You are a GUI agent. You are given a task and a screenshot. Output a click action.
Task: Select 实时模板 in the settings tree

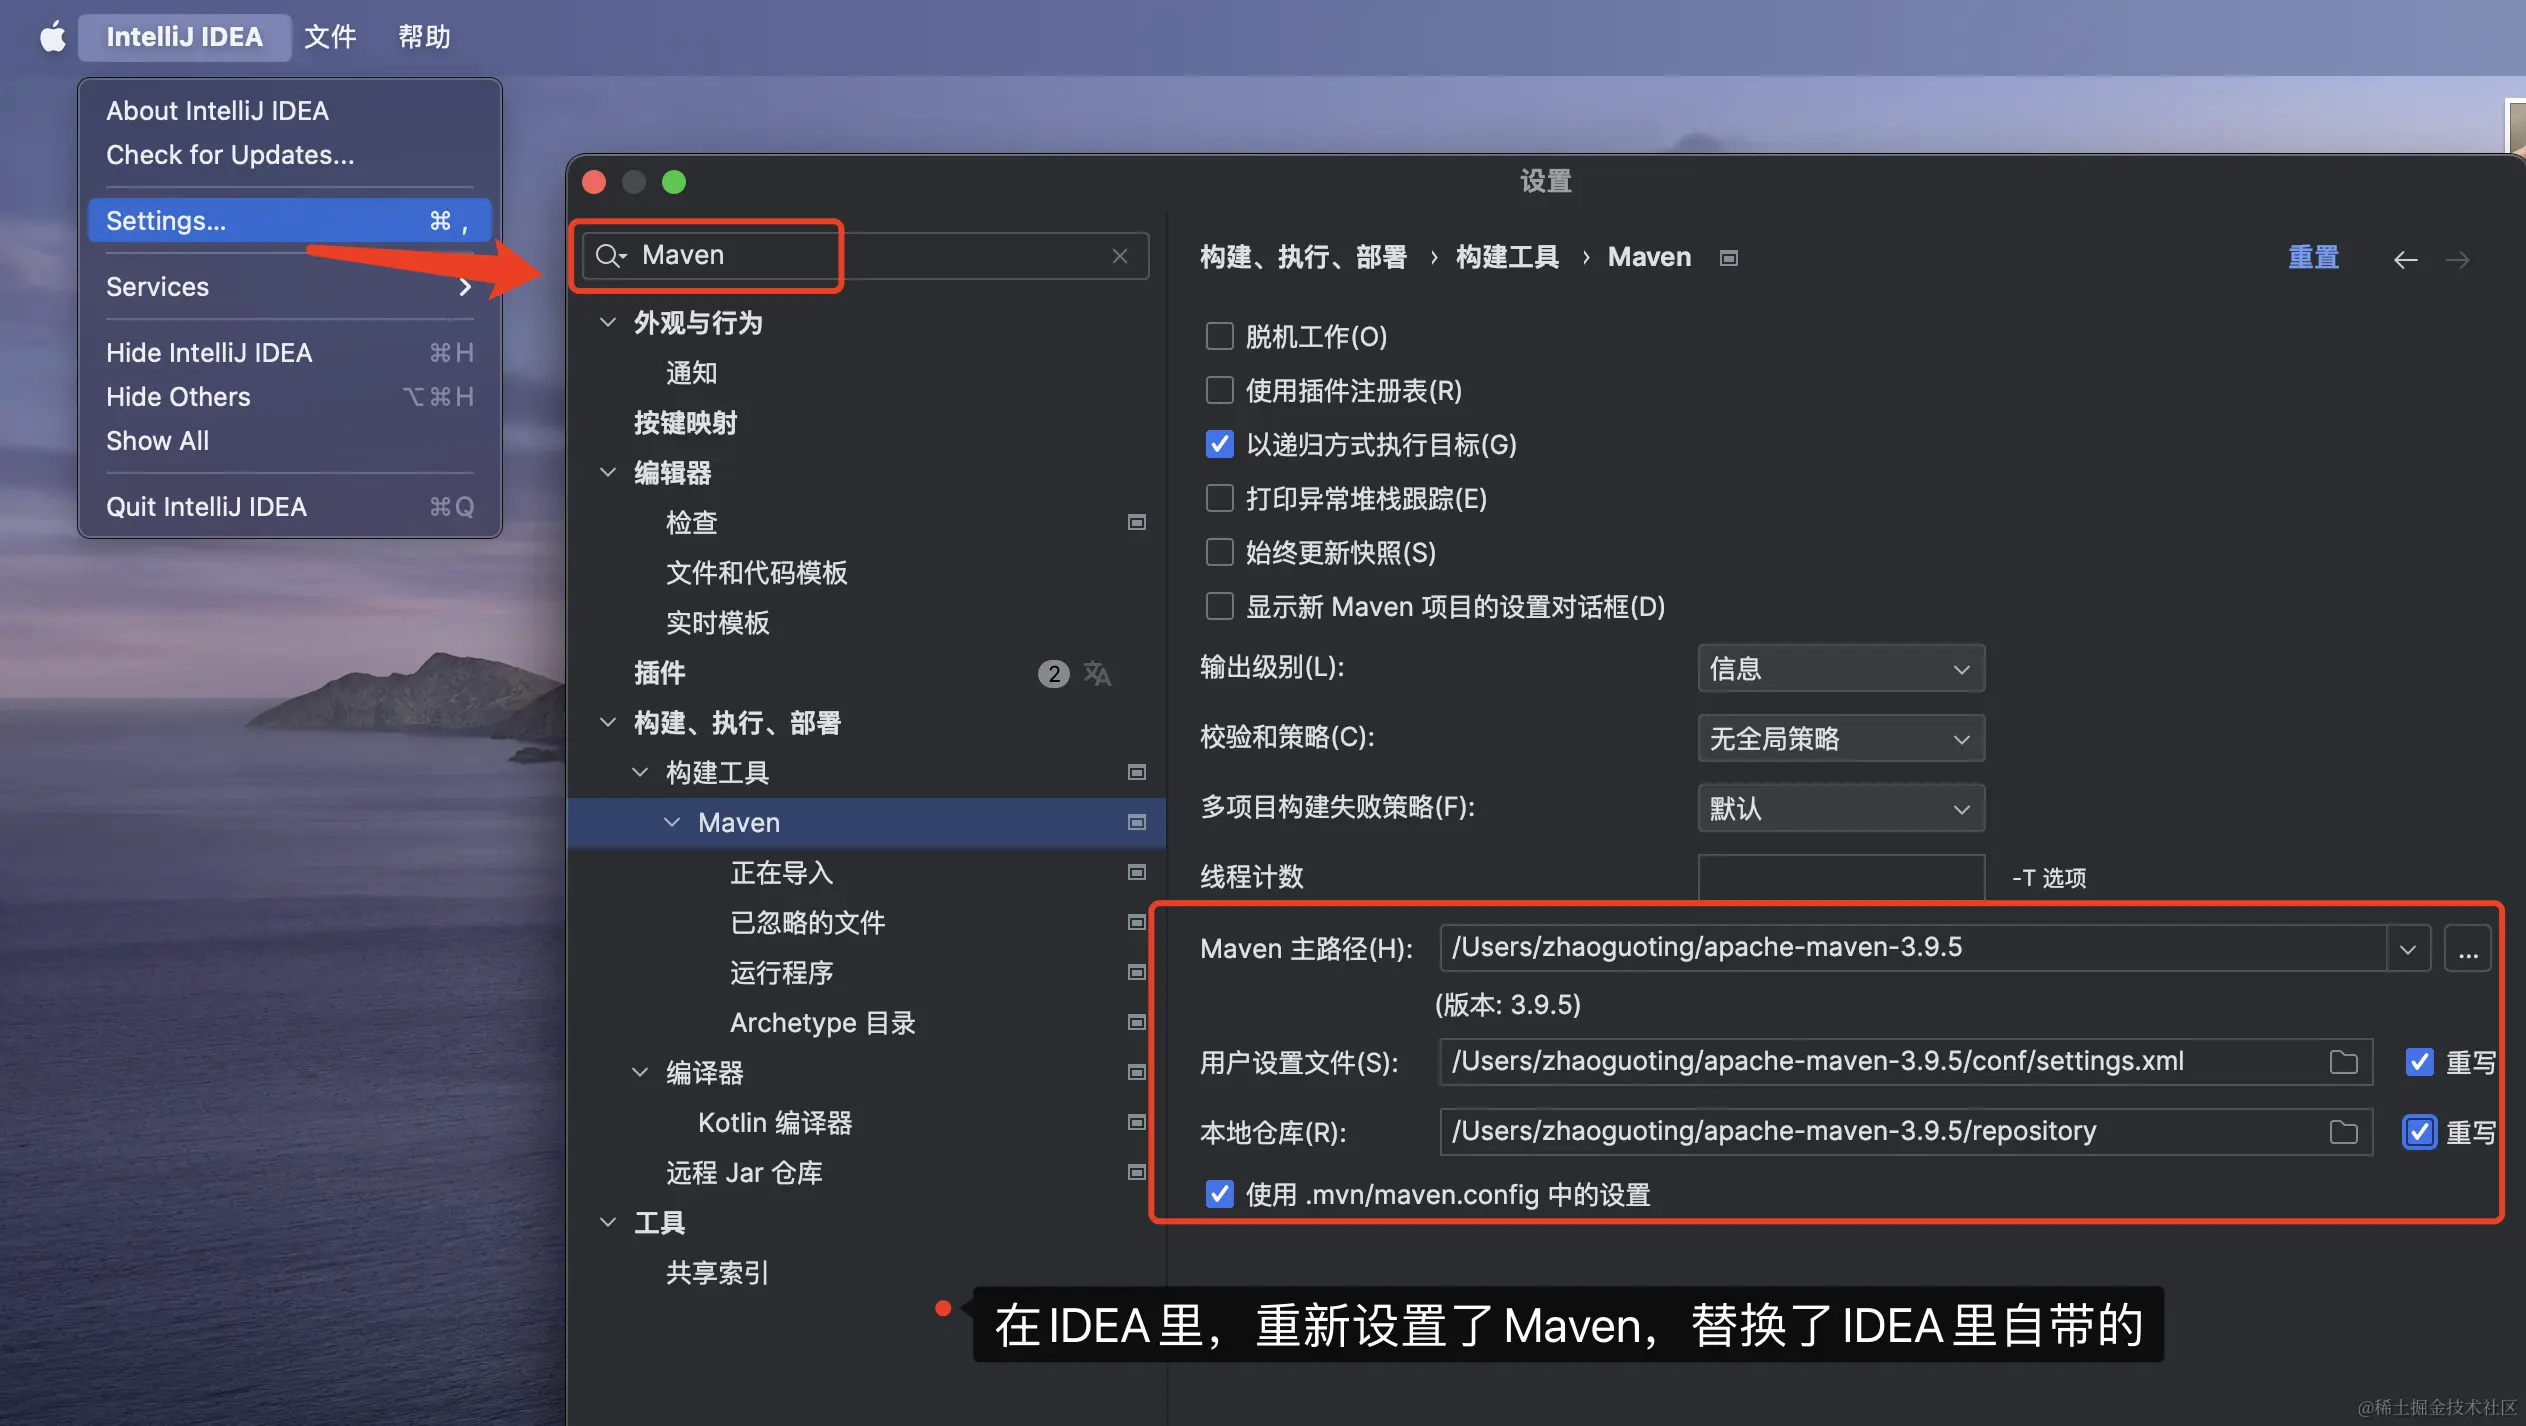[717, 623]
